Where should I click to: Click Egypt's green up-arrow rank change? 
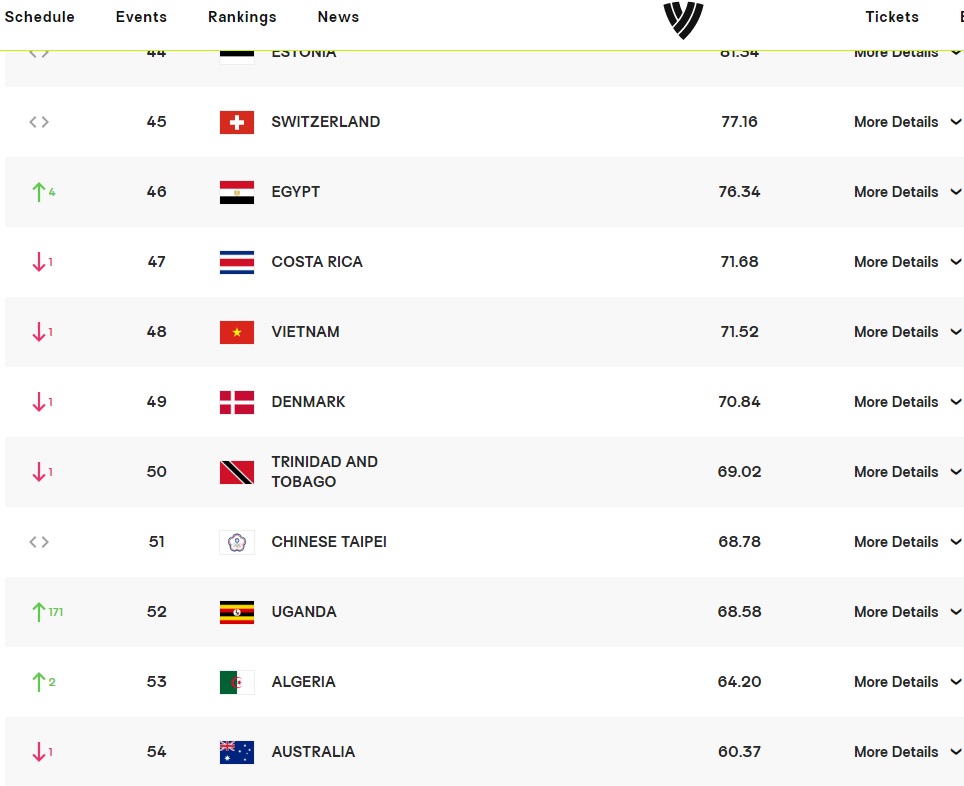[43, 192]
